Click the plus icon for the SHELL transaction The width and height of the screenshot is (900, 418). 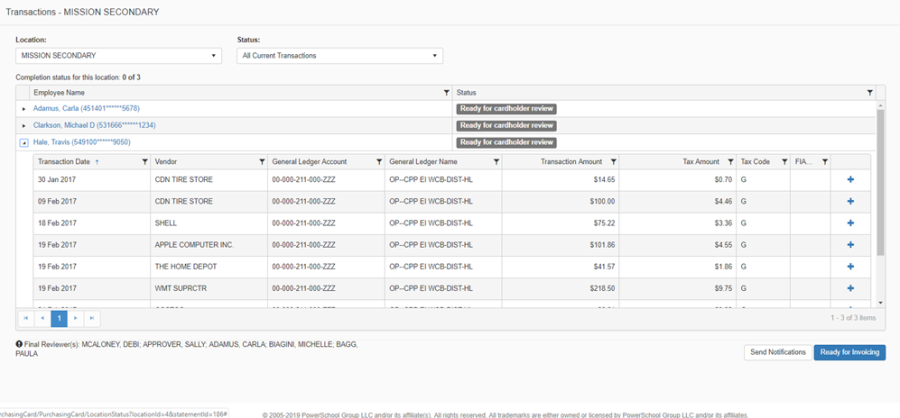(850, 223)
